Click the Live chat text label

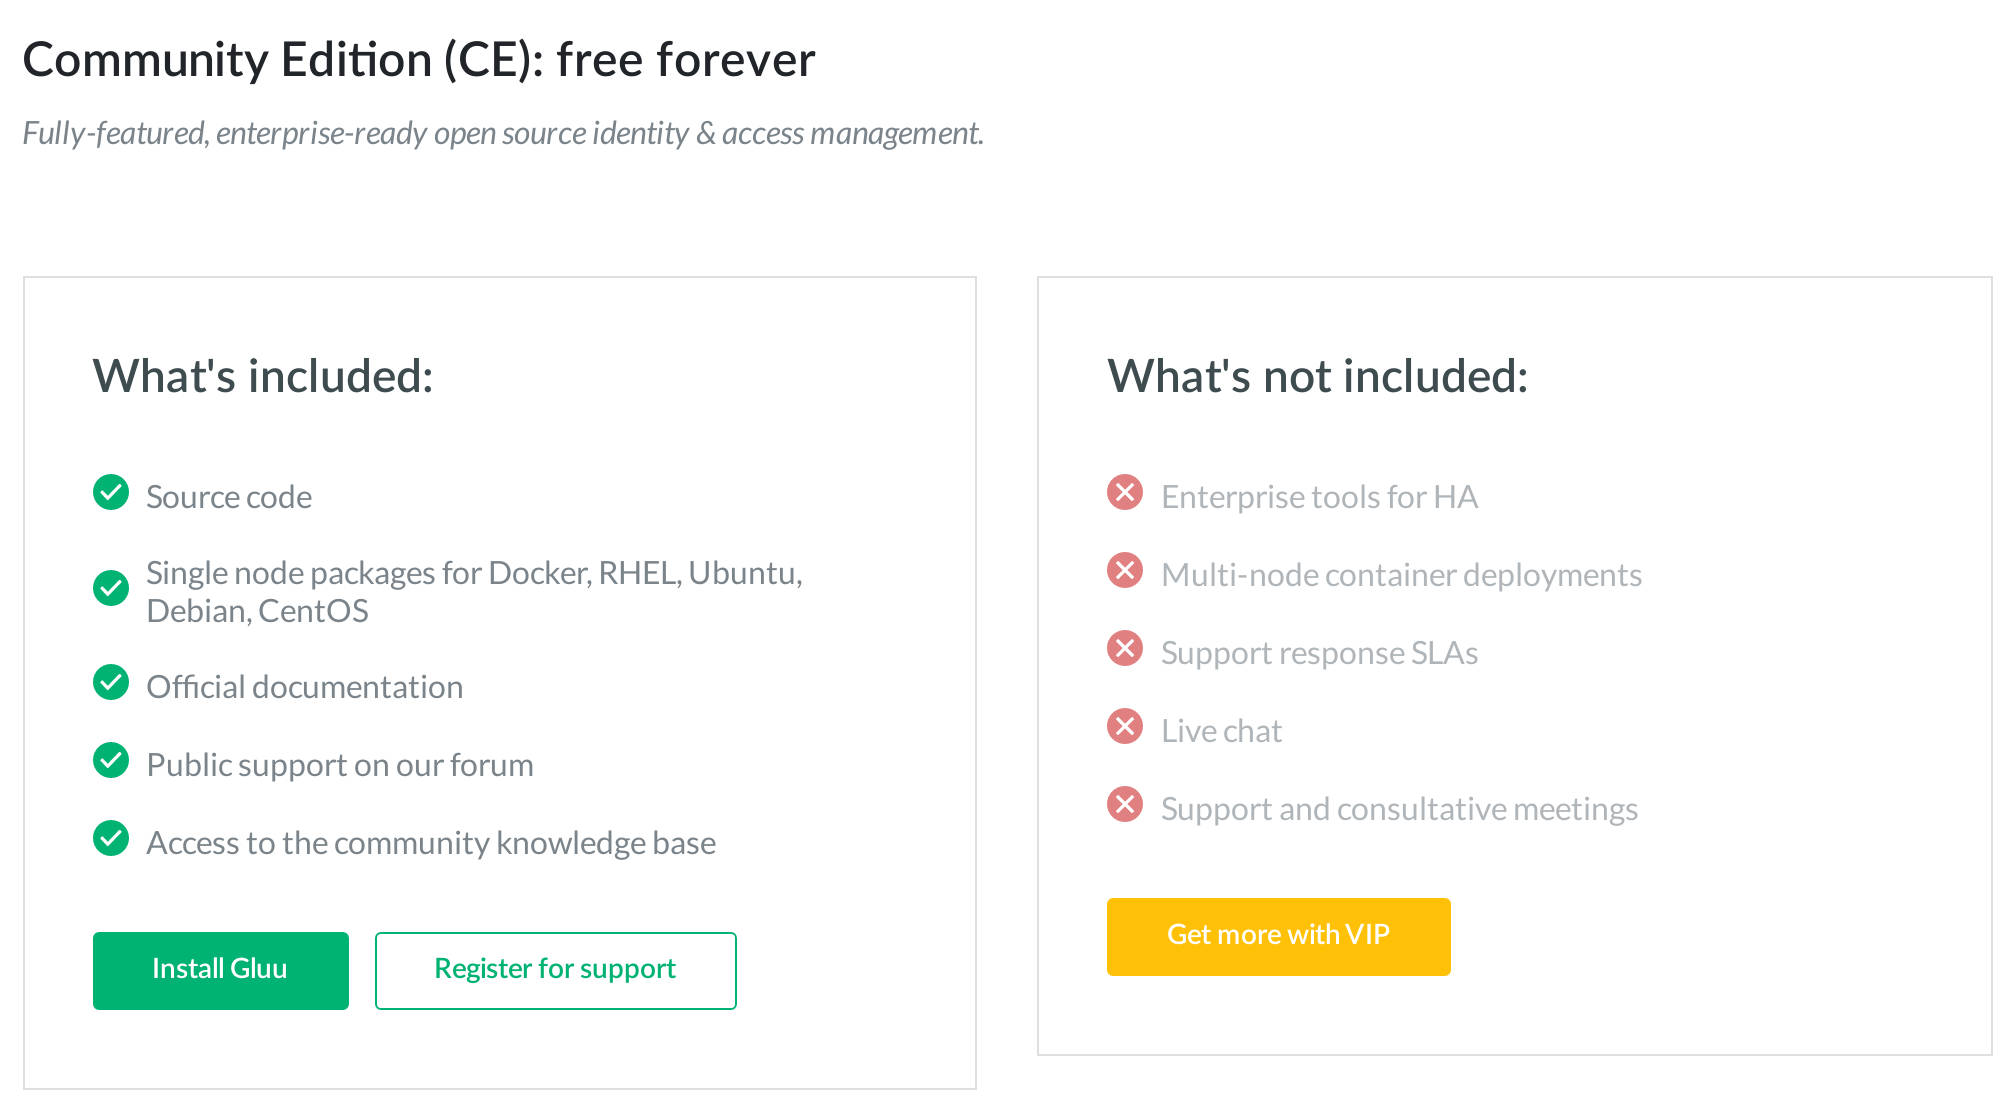pos(1220,730)
